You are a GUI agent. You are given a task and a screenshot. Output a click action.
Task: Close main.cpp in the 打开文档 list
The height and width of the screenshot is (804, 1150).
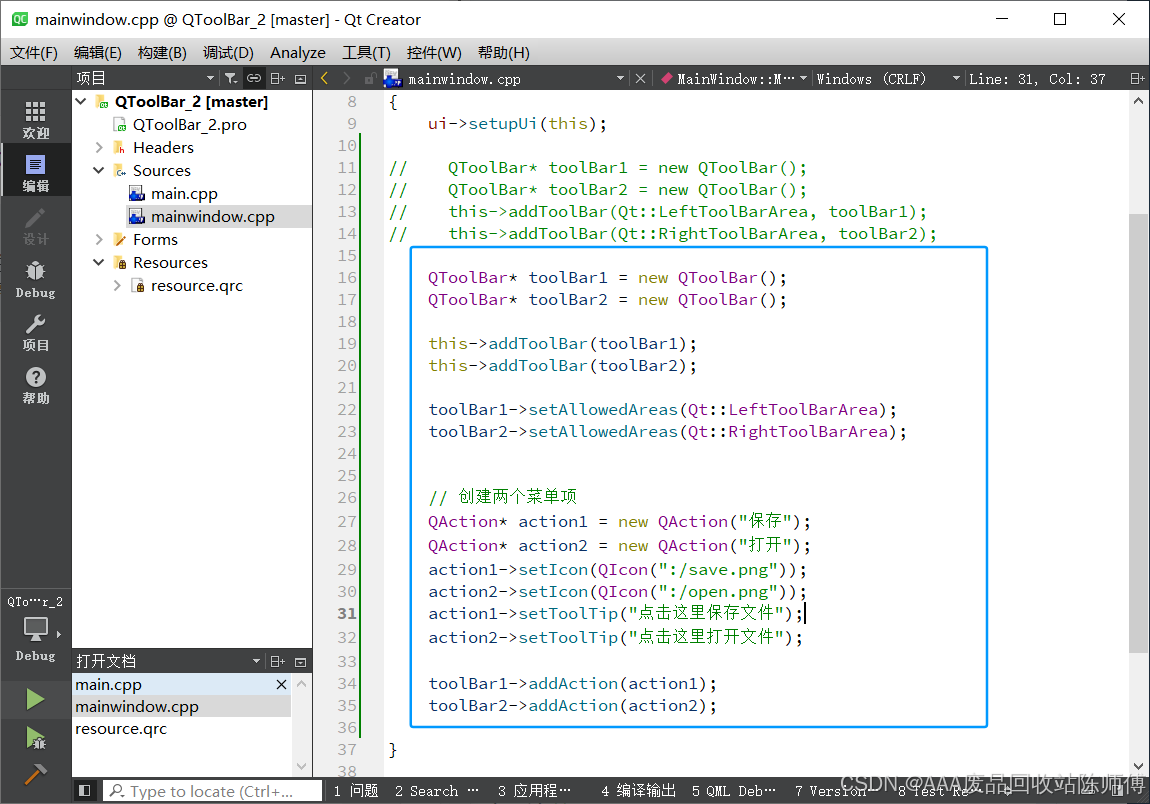pos(280,684)
